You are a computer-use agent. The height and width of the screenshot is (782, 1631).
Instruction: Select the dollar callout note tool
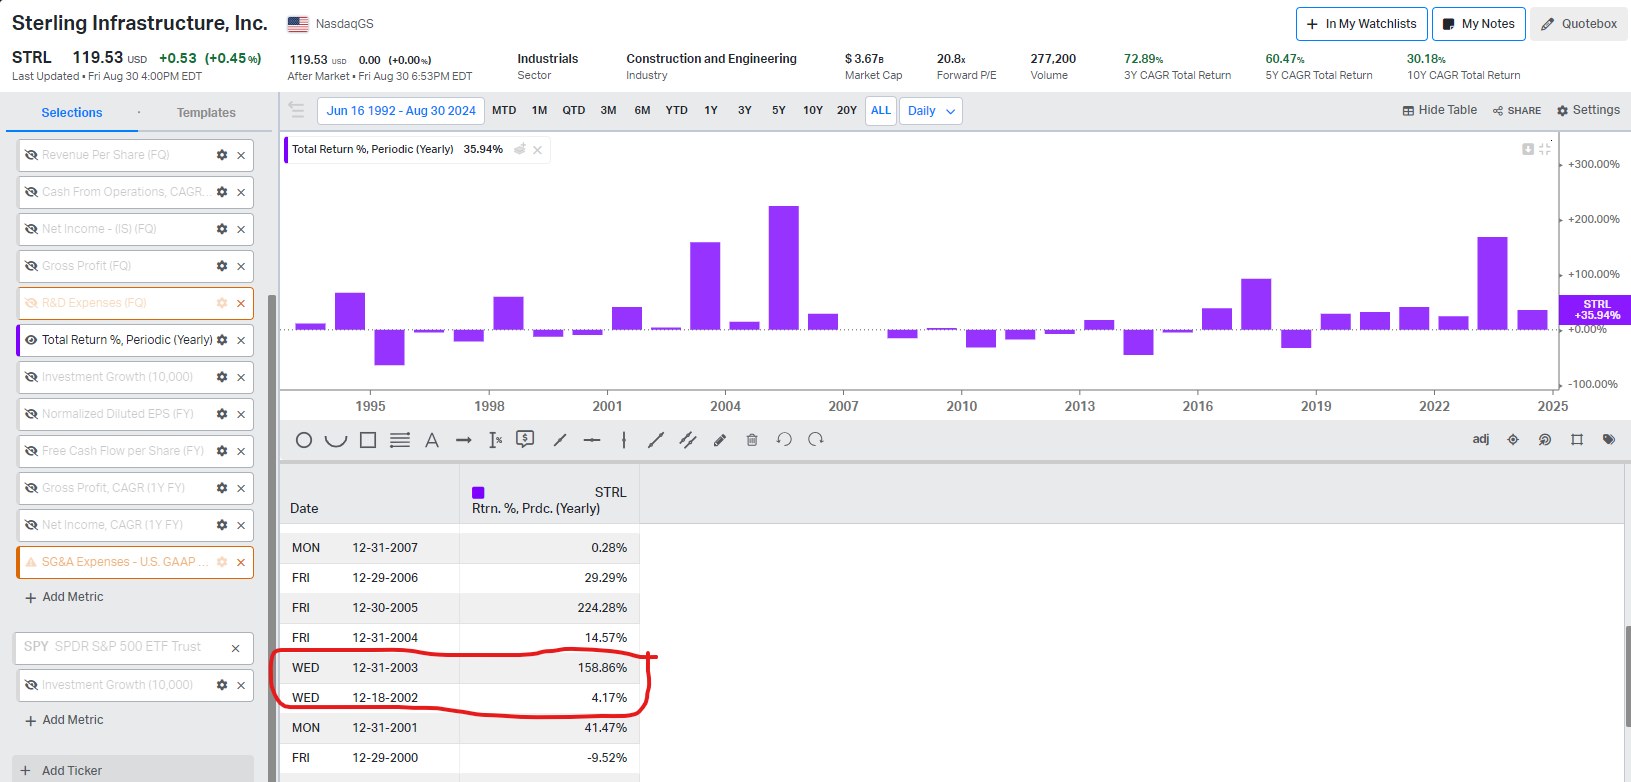click(x=525, y=439)
